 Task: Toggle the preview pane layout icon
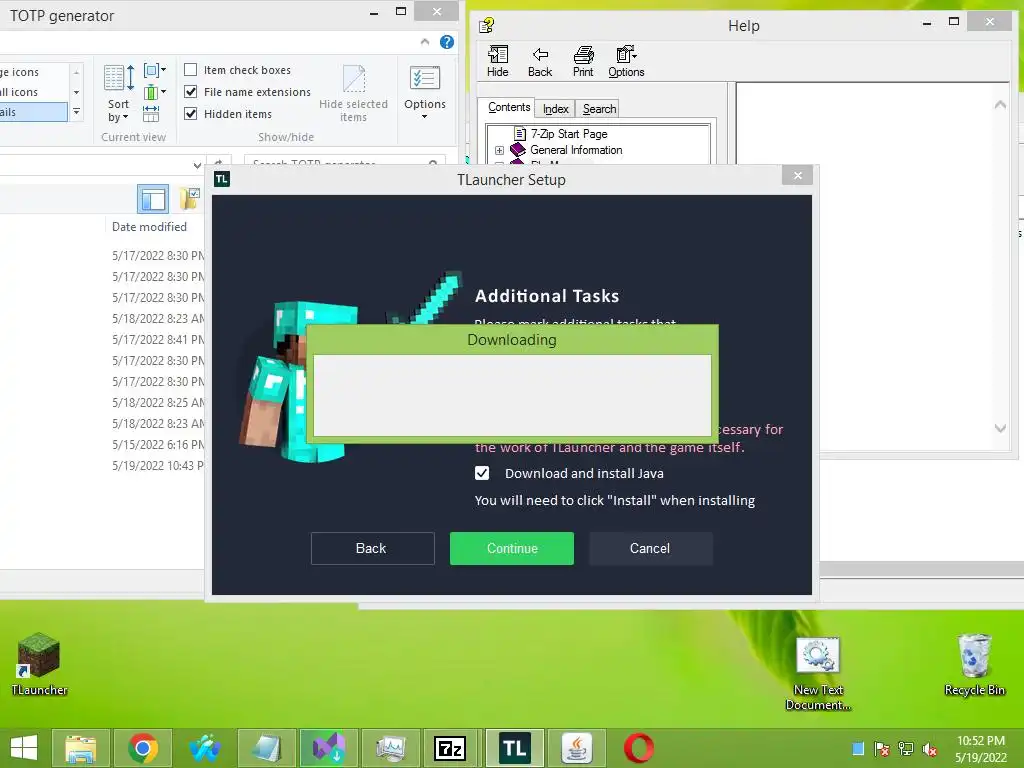pos(153,199)
